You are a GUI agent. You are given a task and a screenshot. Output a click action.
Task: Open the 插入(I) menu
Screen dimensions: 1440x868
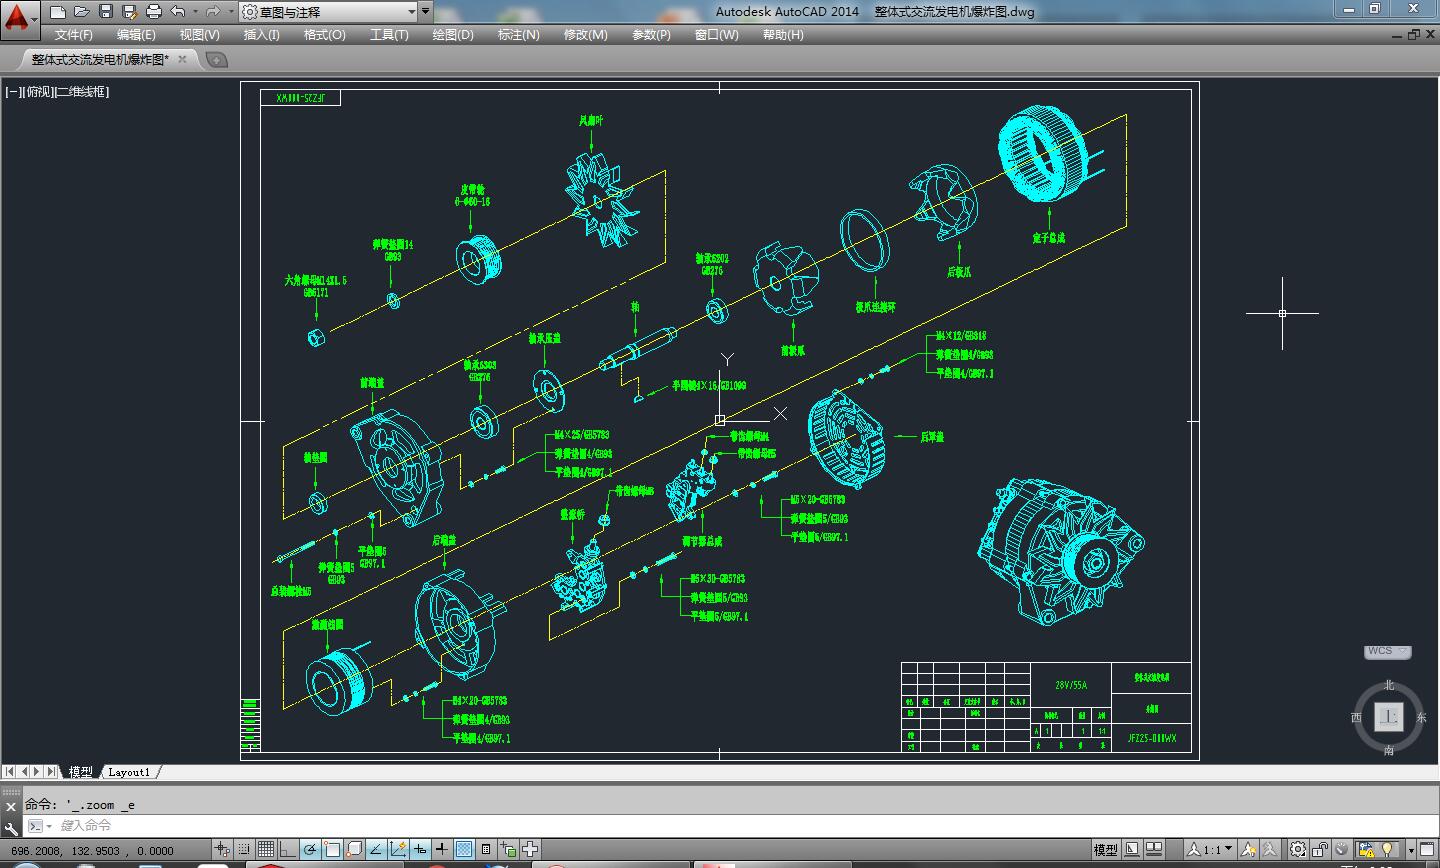(262, 35)
